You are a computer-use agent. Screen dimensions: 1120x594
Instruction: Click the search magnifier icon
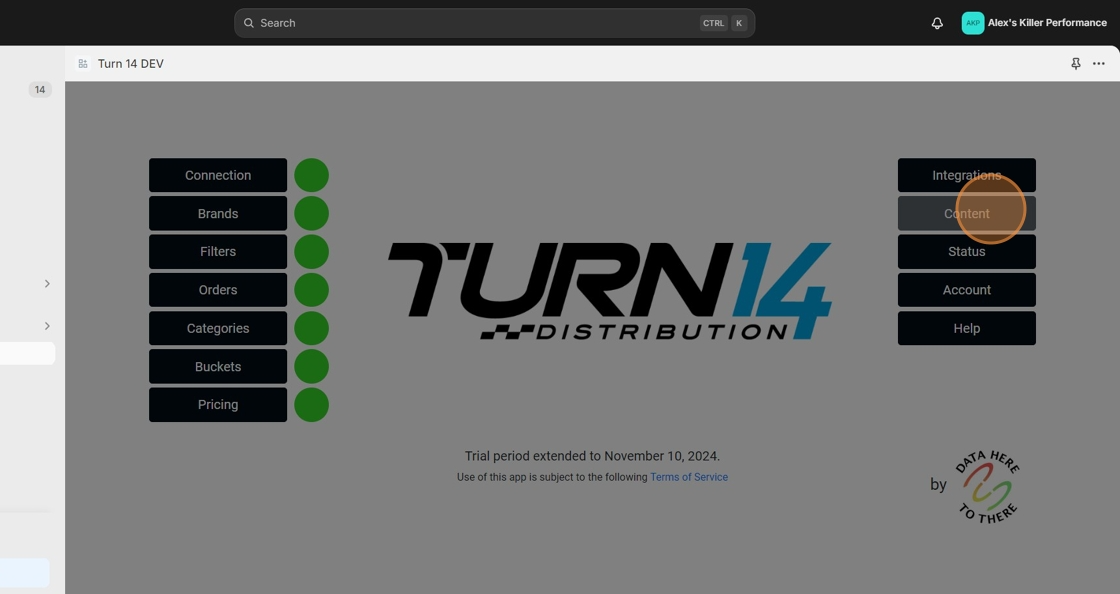(x=249, y=23)
